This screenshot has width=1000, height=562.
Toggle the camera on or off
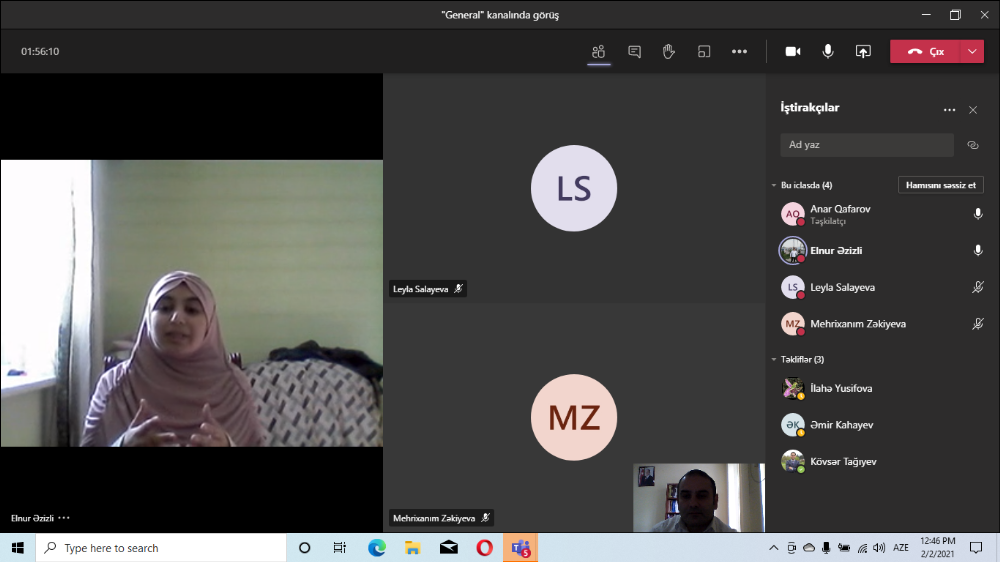[x=793, y=52]
